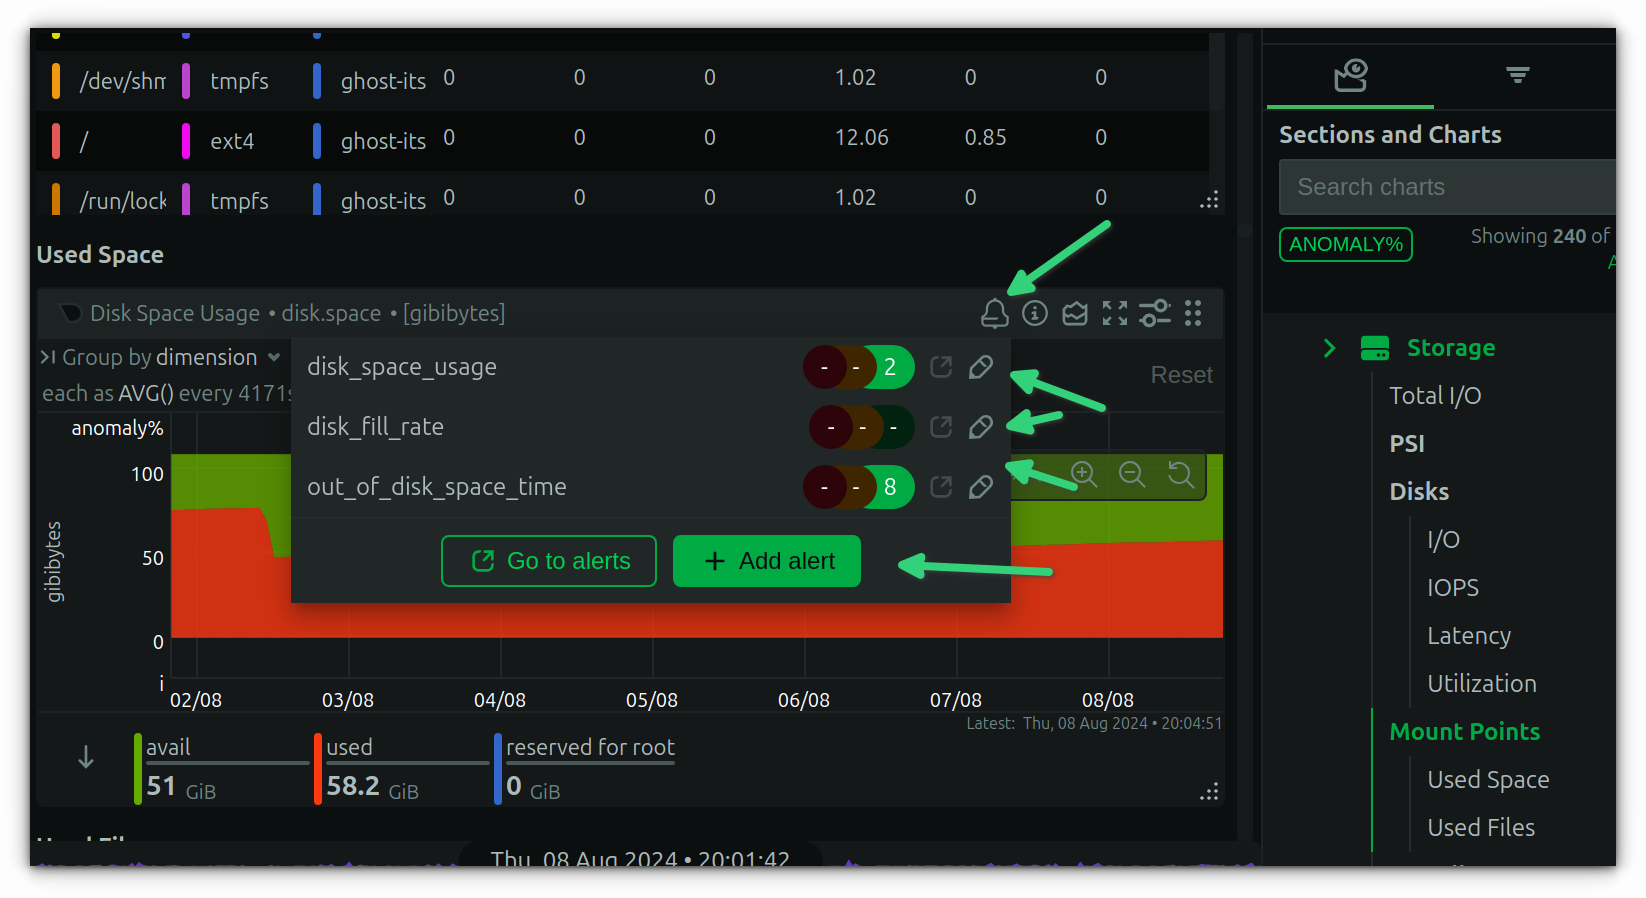Edit the out_of_disk_space_time alert
Viewport: 1646px width, 898px height.
point(981,487)
